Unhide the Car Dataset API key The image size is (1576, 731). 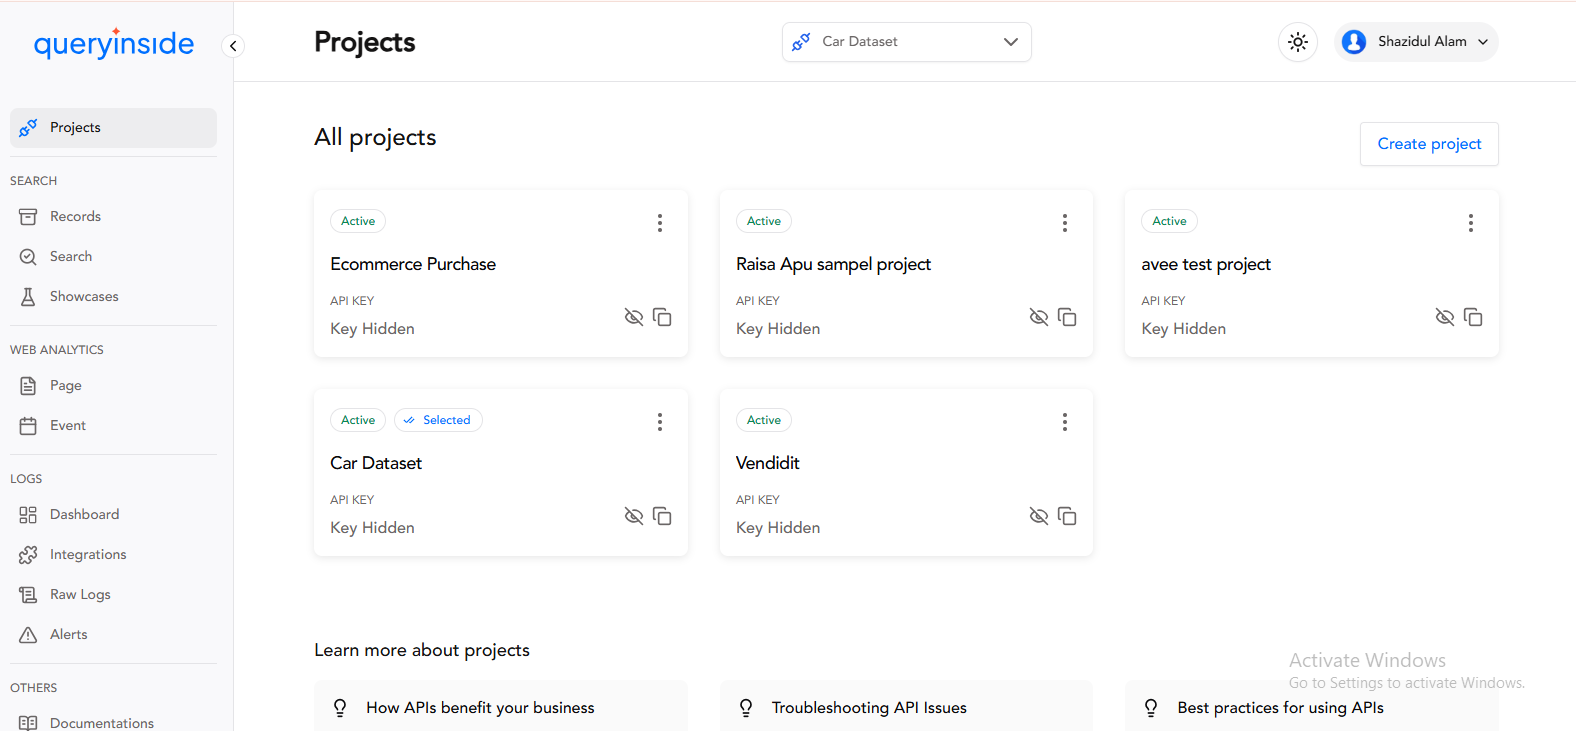pyautogui.click(x=634, y=516)
